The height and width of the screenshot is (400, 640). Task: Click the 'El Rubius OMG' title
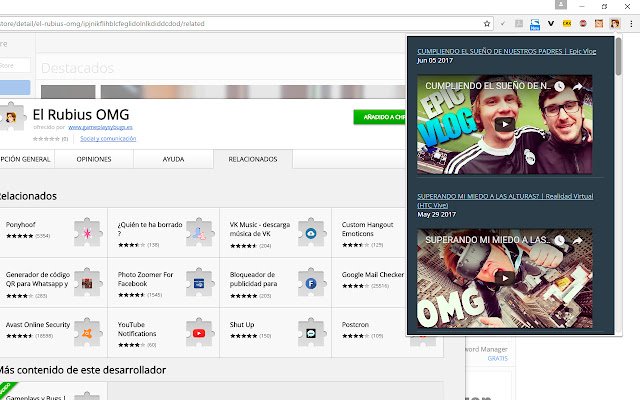coord(81,114)
